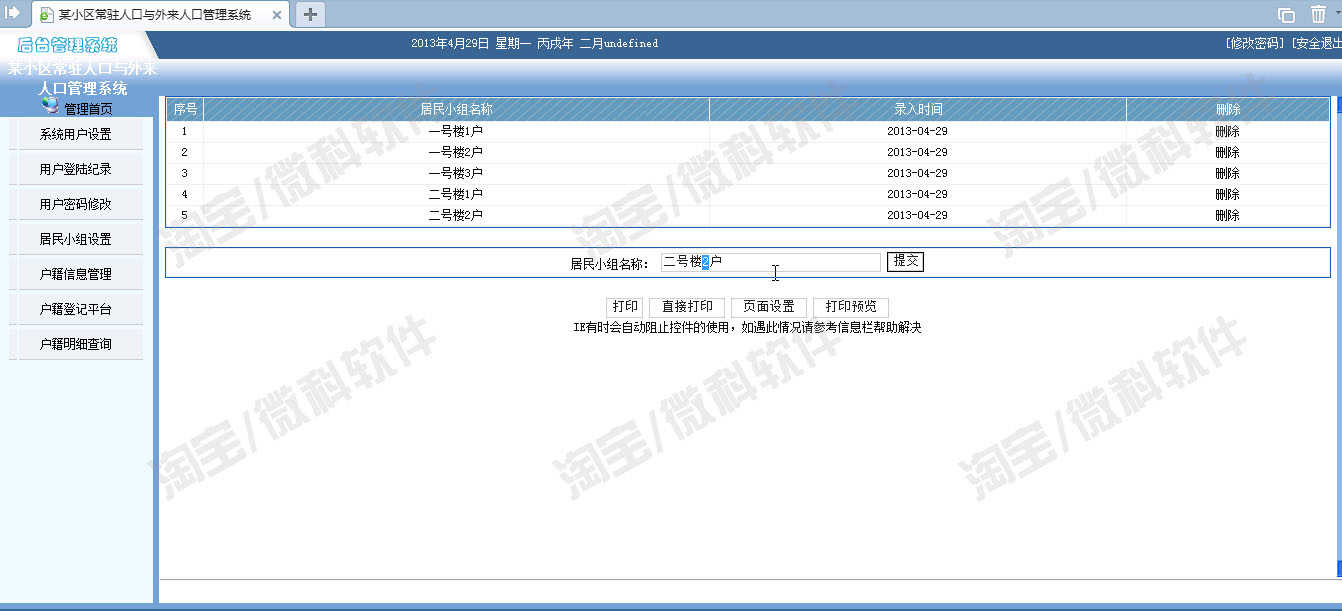
Task: Open 系统用户设置 menu item
Action: [76, 134]
